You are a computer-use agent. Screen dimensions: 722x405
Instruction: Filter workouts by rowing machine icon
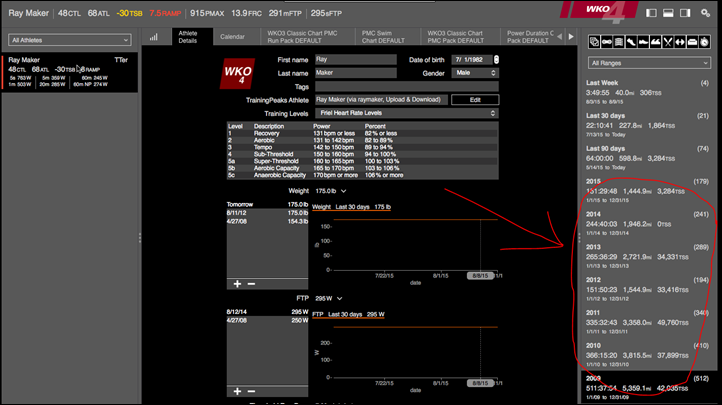(x=692, y=42)
